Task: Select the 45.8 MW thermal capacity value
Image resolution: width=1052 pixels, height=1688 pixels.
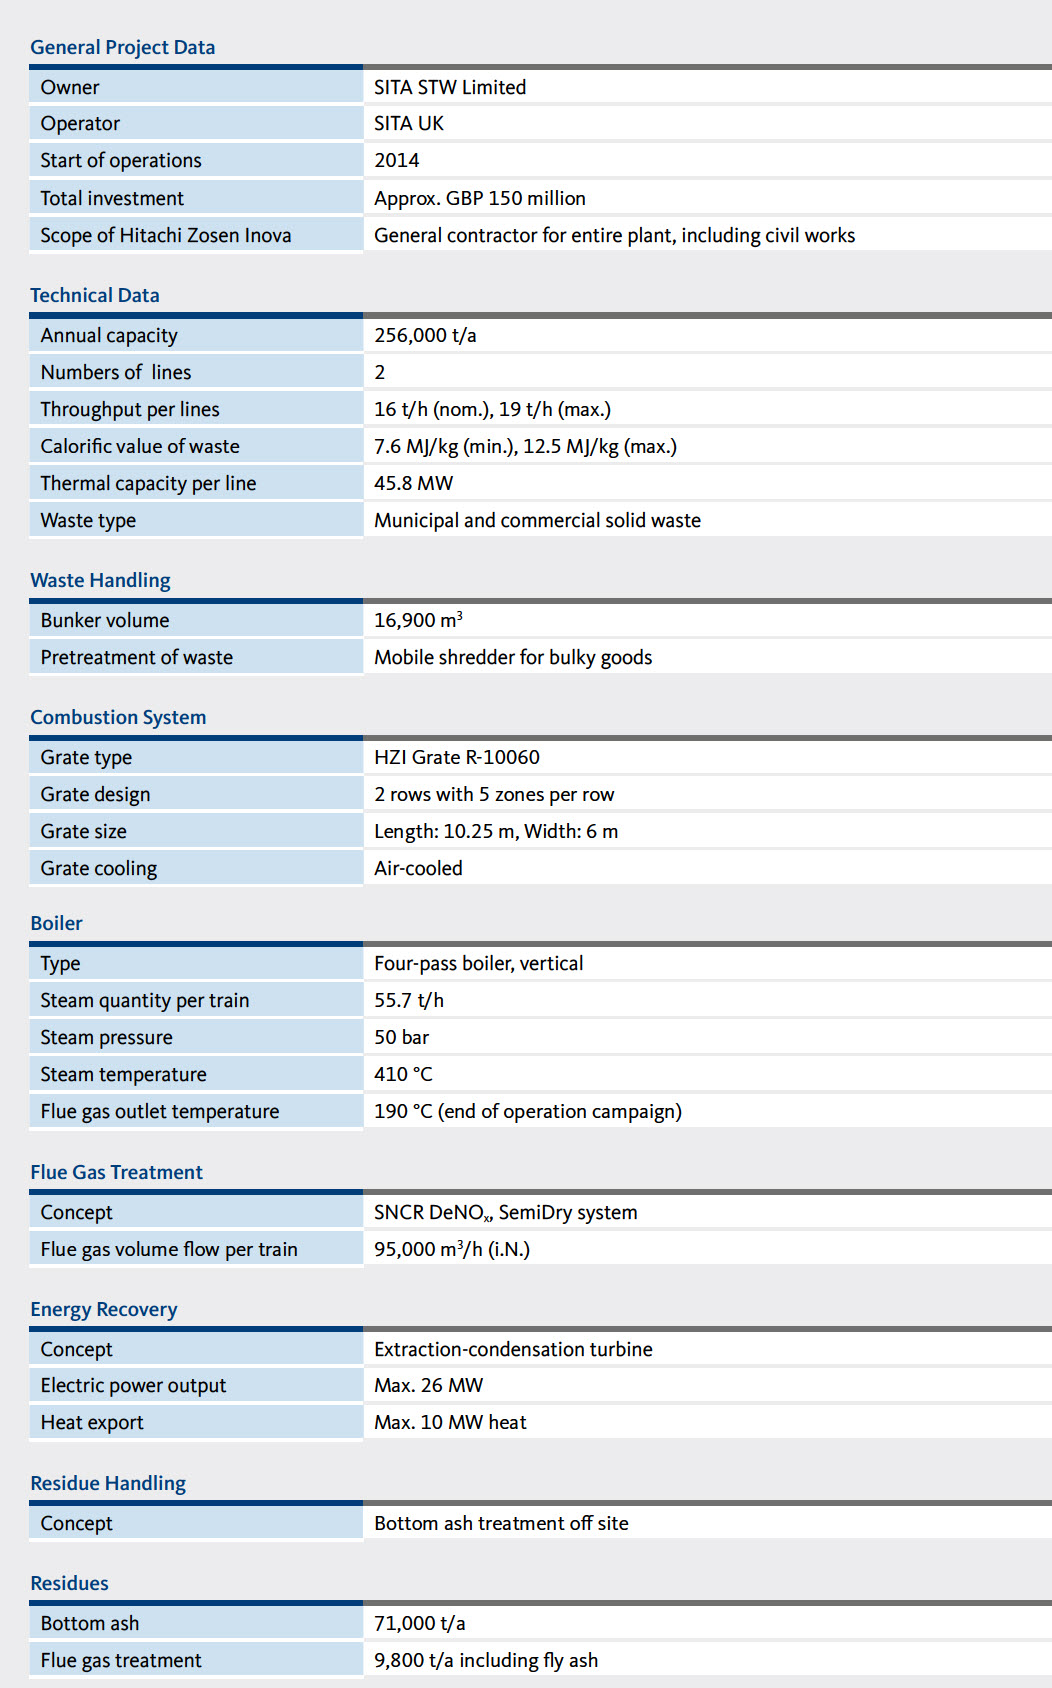Action: [413, 483]
